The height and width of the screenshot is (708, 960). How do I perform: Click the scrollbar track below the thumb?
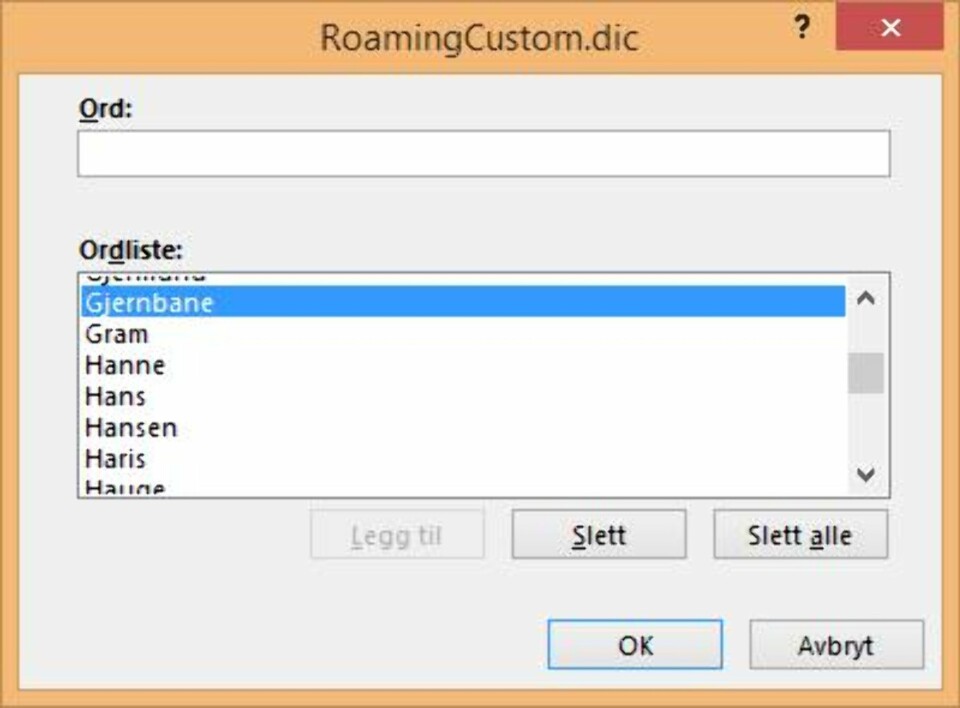pyautogui.click(x=866, y=428)
